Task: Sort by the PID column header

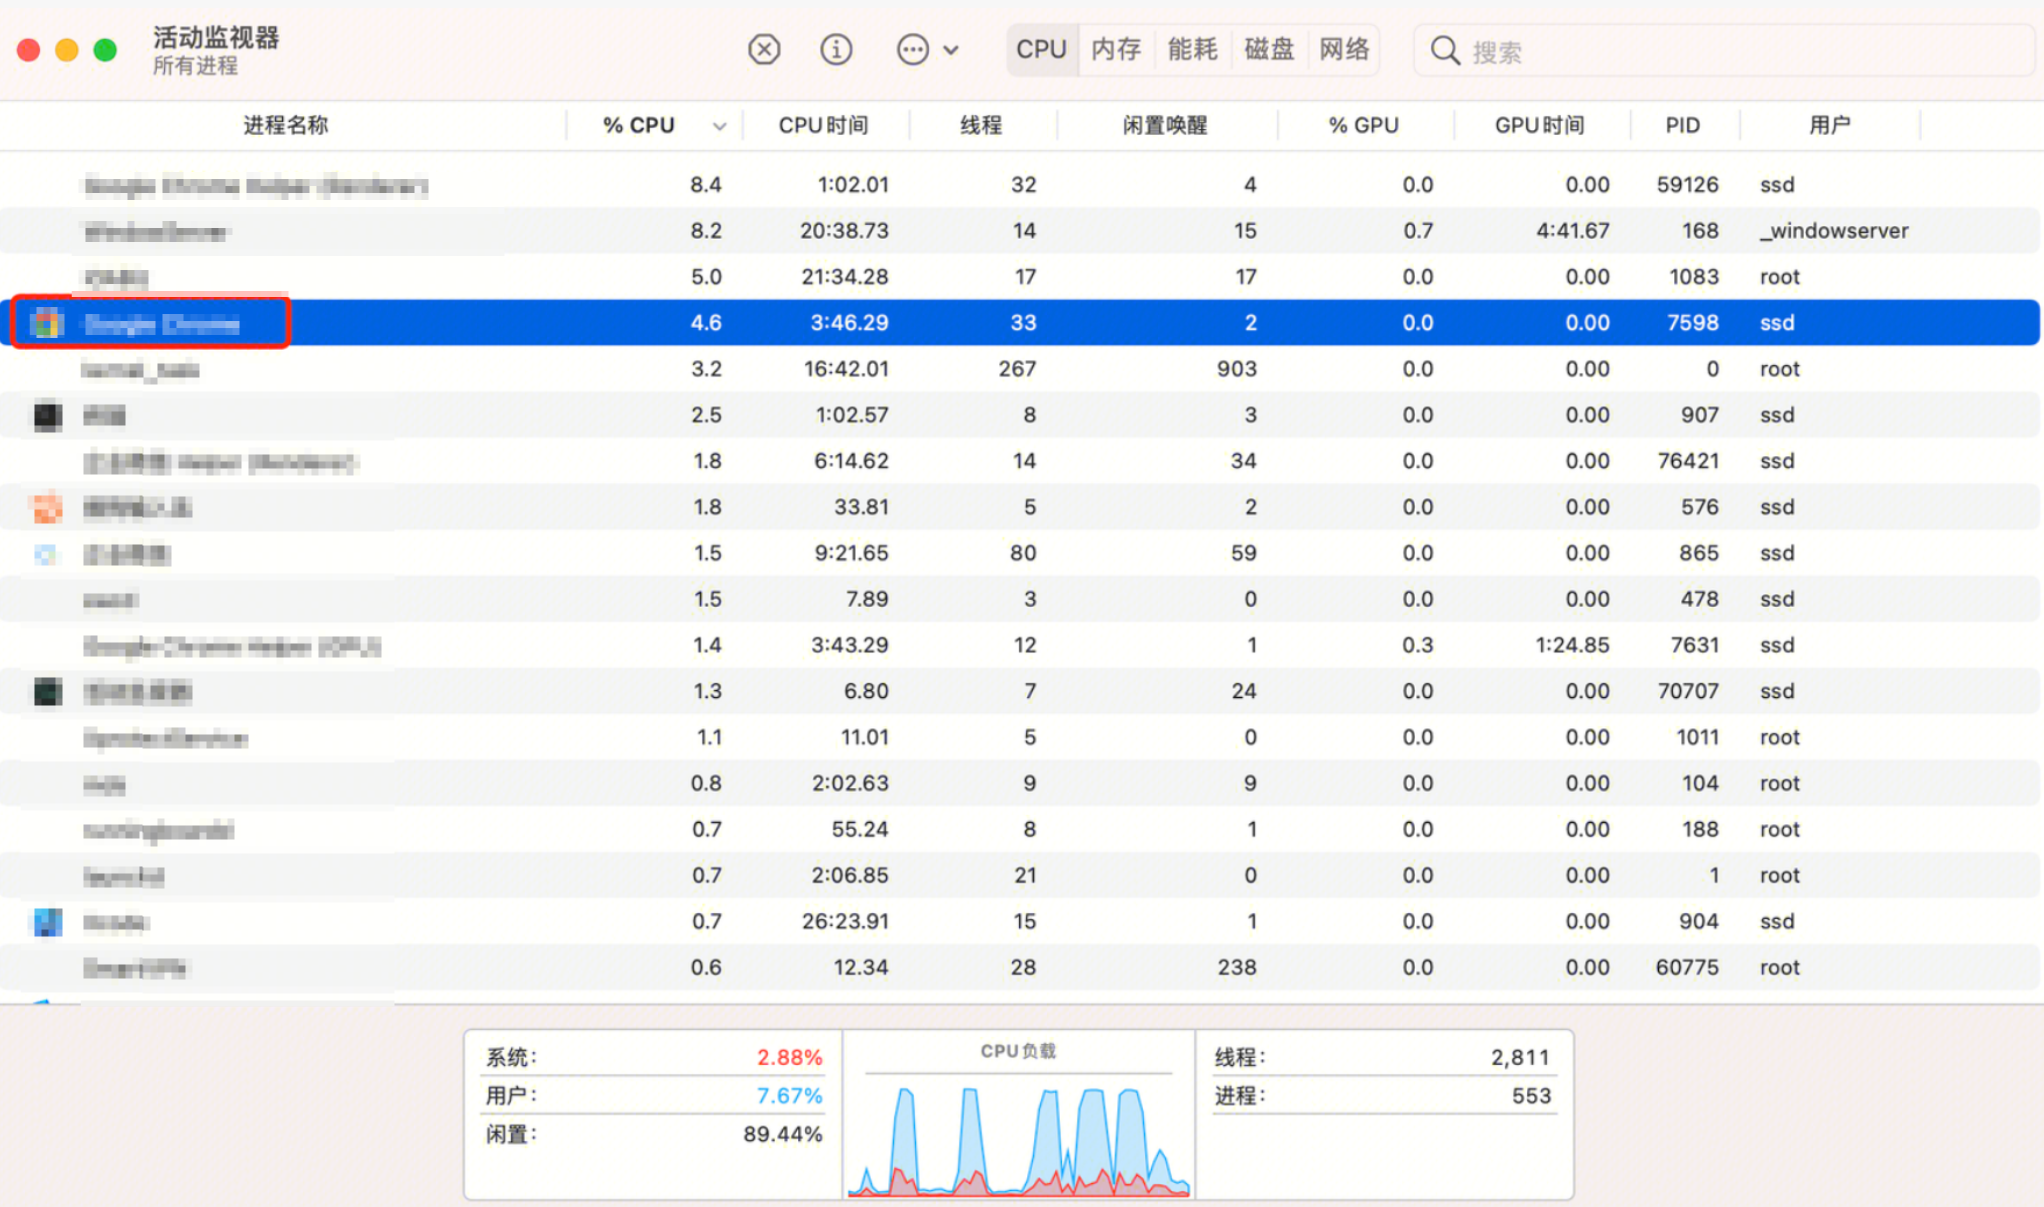Action: click(1682, 125)
